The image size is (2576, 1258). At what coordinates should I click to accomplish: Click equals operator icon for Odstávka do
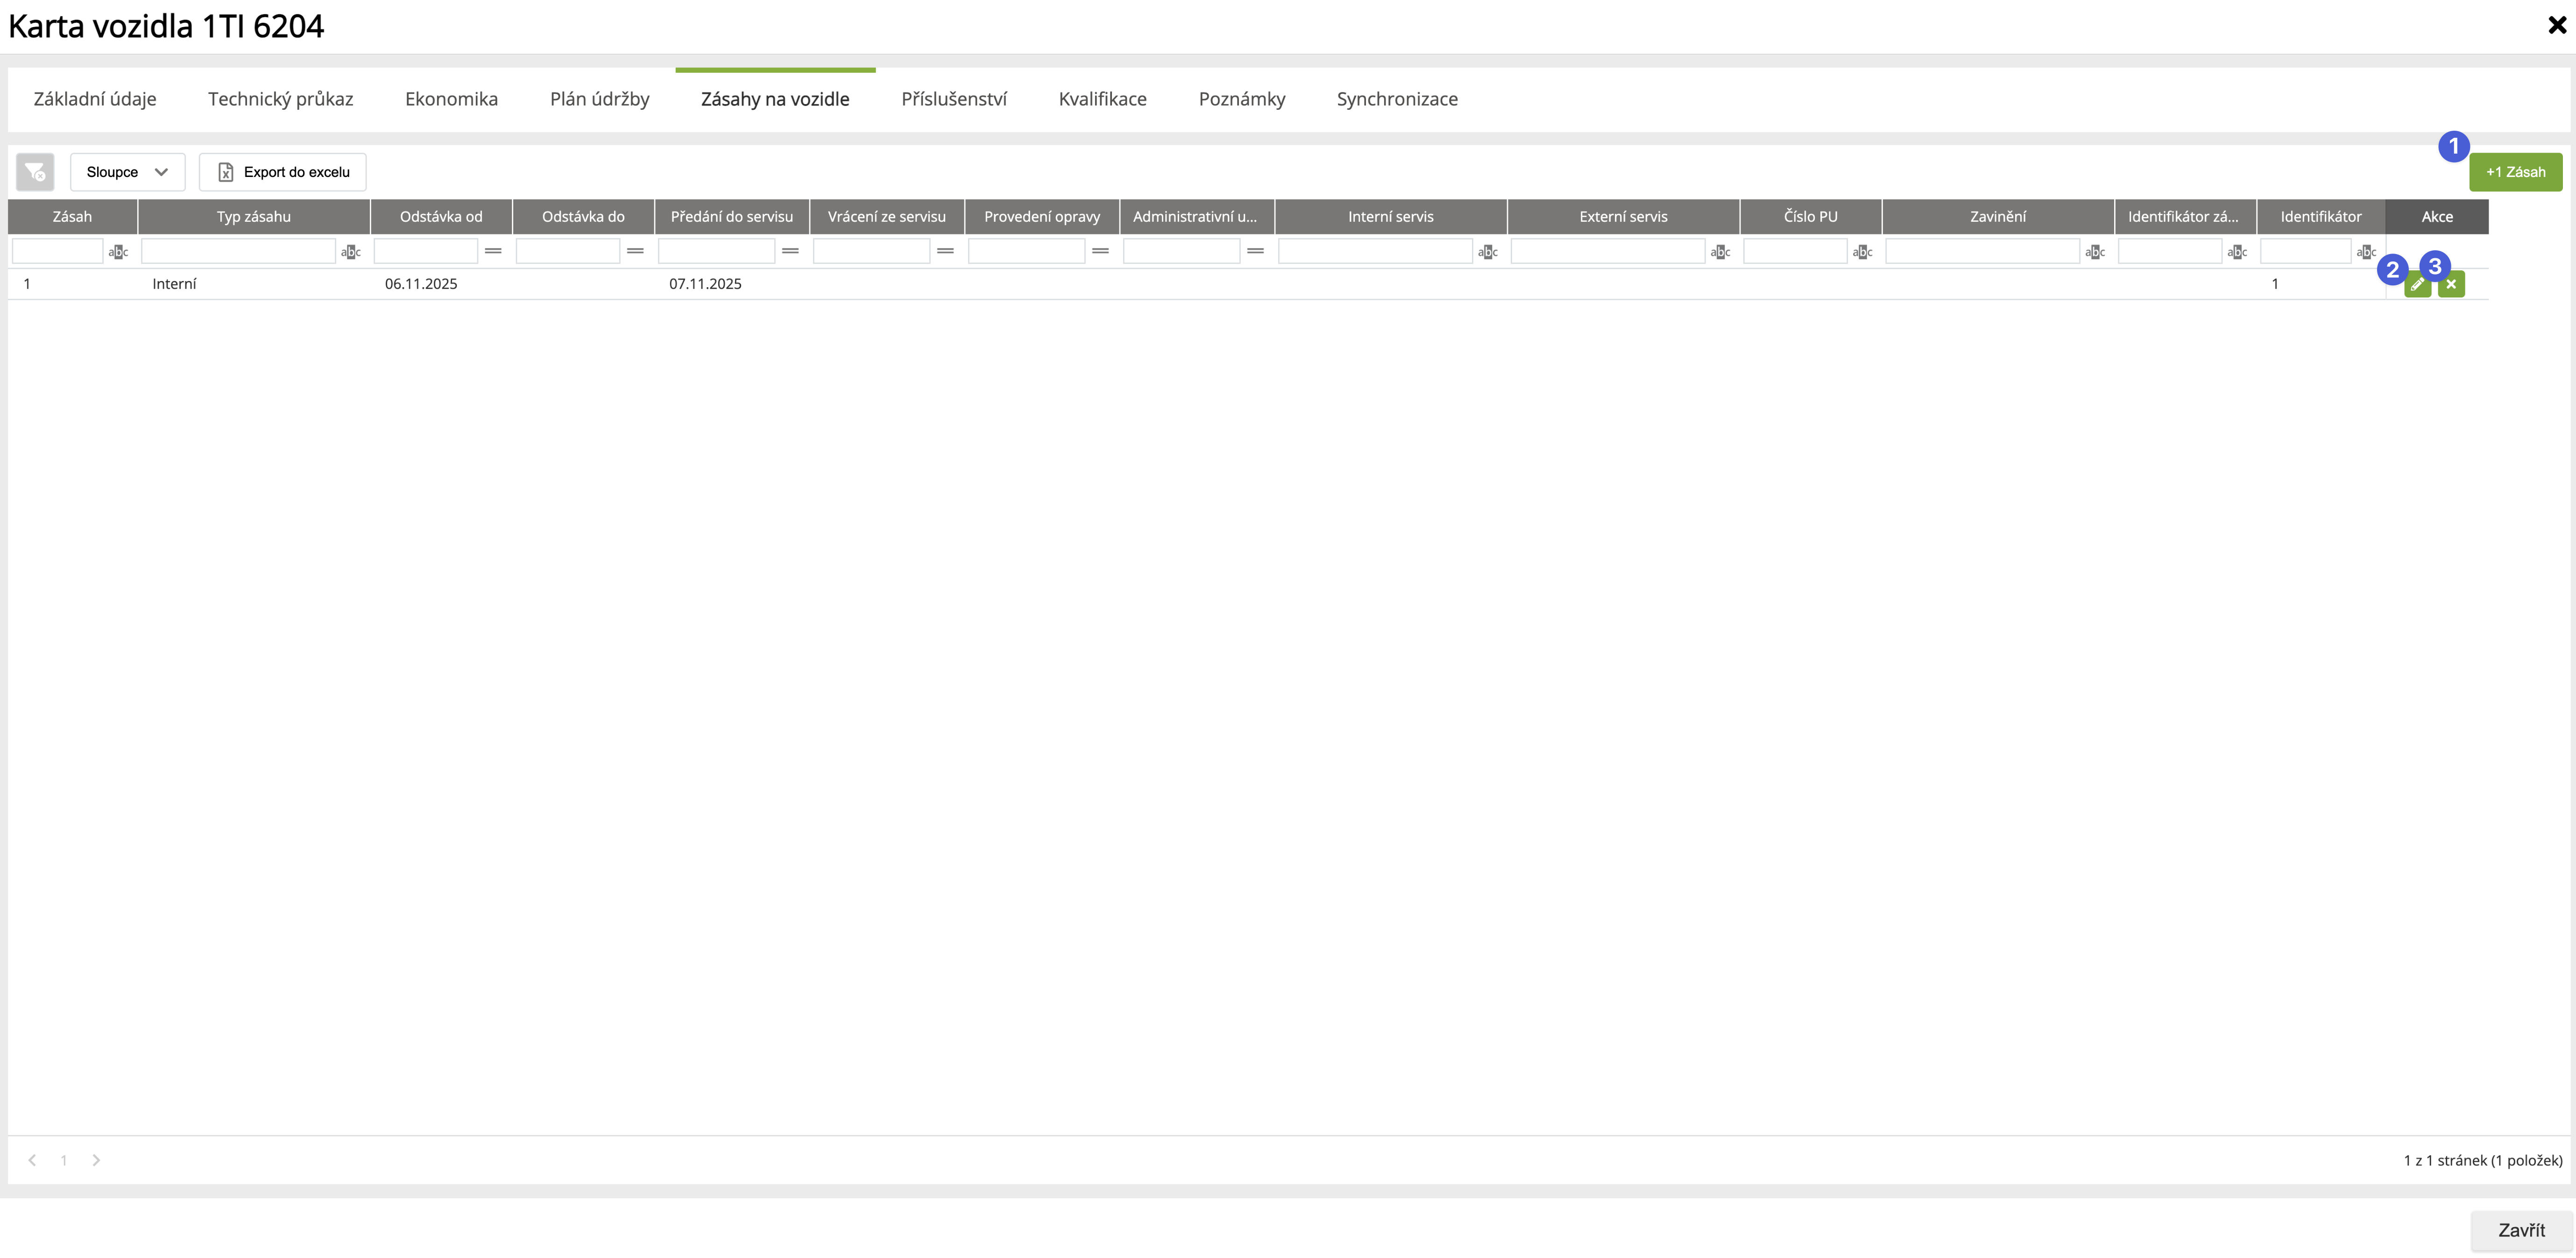click(x=635, y=251)
